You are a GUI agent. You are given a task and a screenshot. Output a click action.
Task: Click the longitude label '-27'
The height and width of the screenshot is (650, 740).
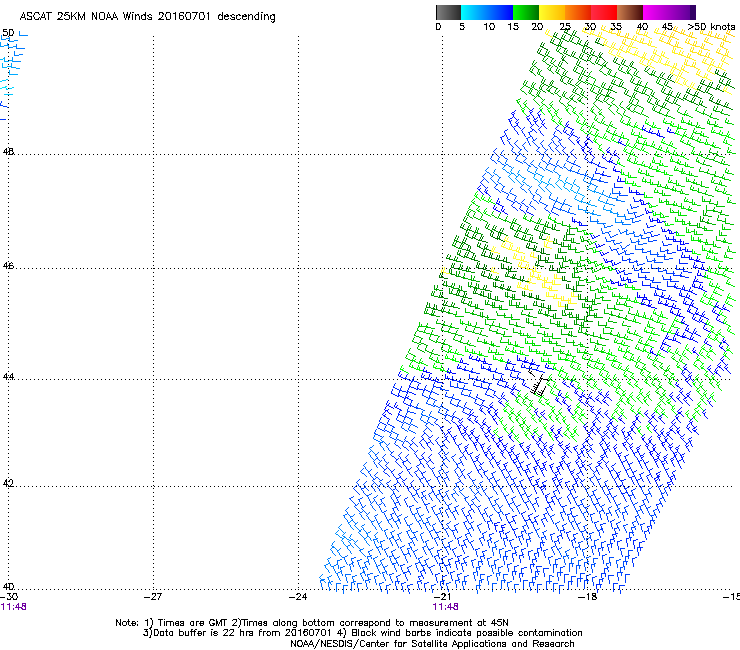point(153,597)
